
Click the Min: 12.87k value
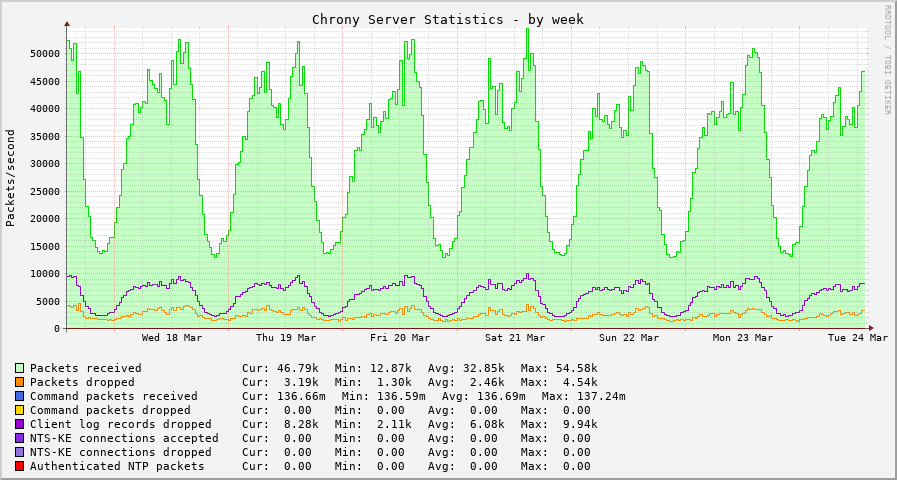[x=373, y=368]
